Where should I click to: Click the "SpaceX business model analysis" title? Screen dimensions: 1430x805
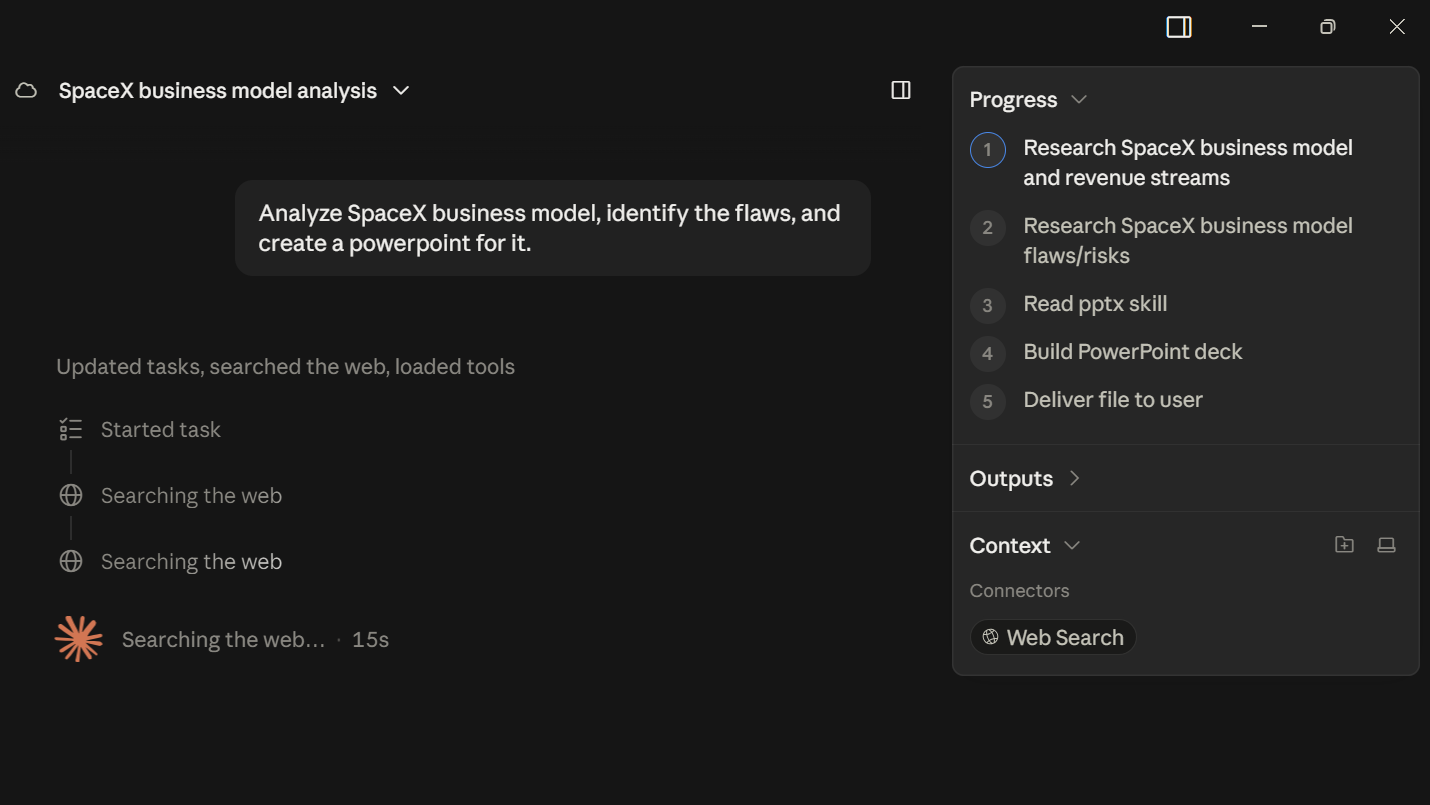[x=218, y=91]
